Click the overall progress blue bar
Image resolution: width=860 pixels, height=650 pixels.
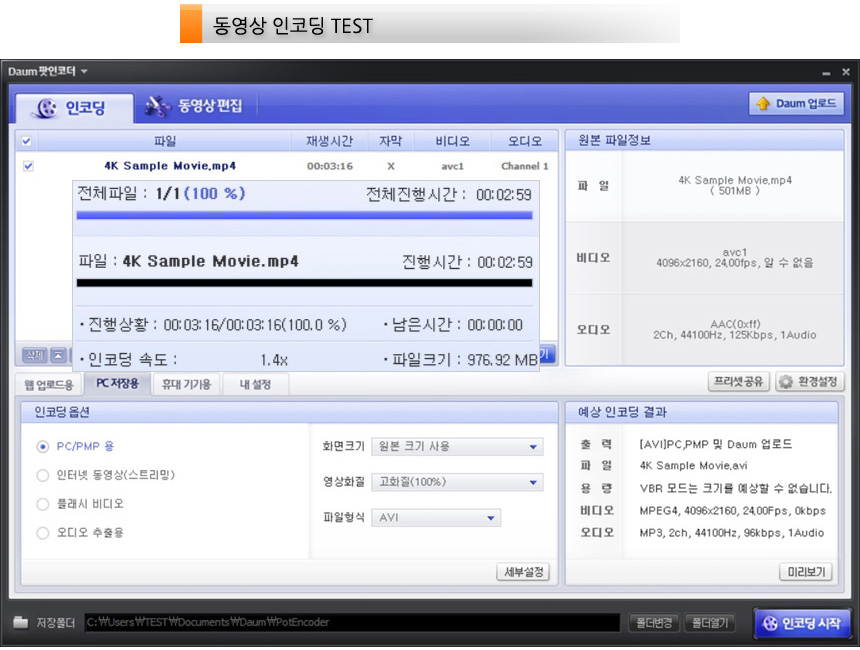tap(304, 216)
